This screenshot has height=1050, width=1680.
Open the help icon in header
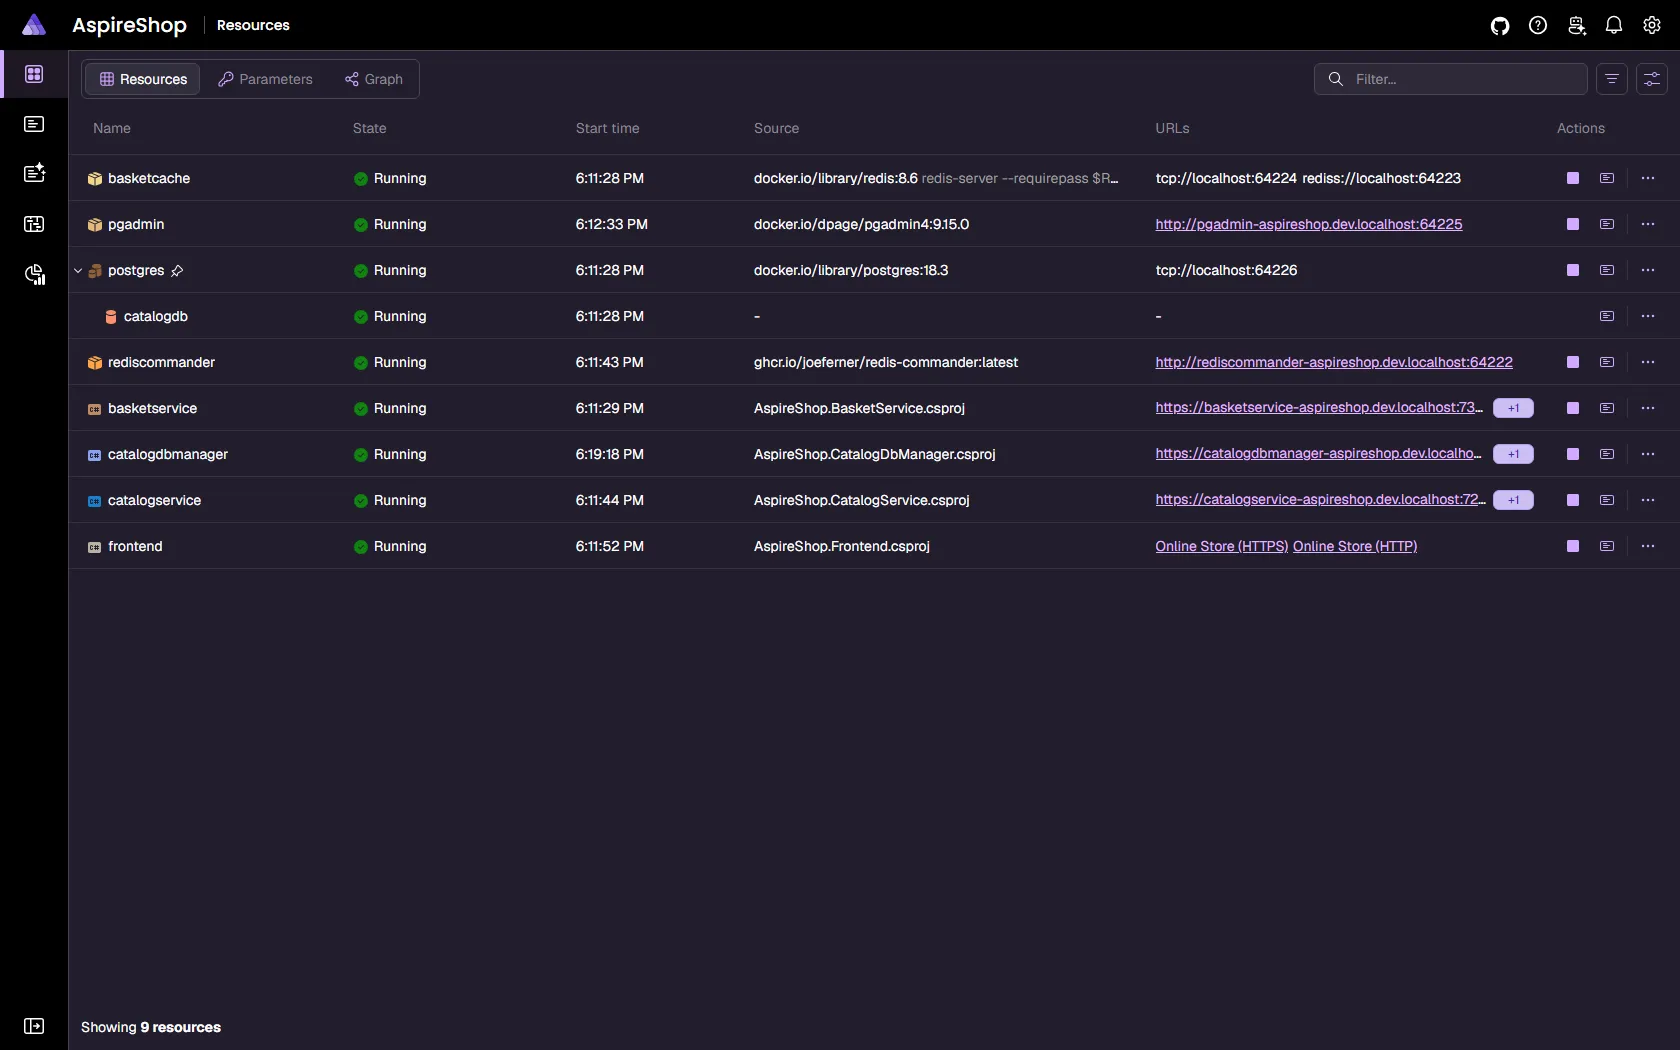(x=1538, y=26)
